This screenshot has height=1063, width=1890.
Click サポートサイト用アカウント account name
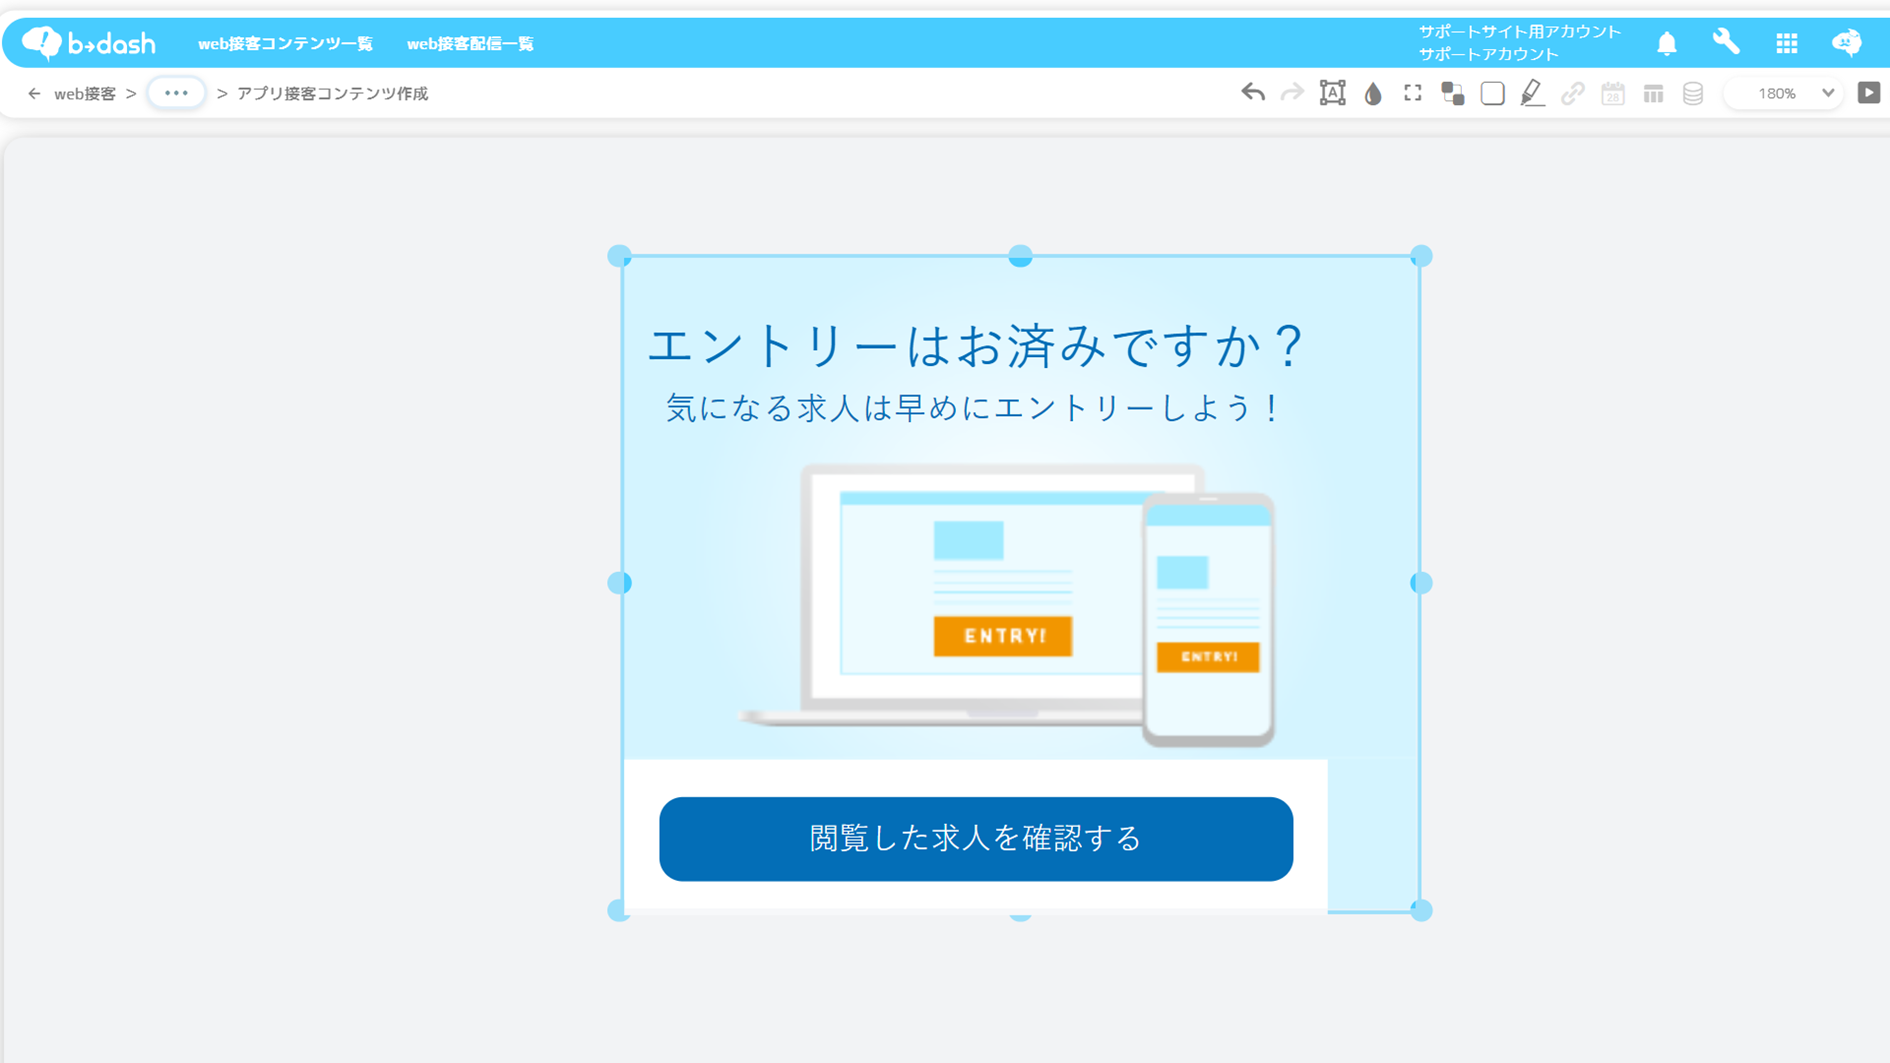[x=1520, y=32]
